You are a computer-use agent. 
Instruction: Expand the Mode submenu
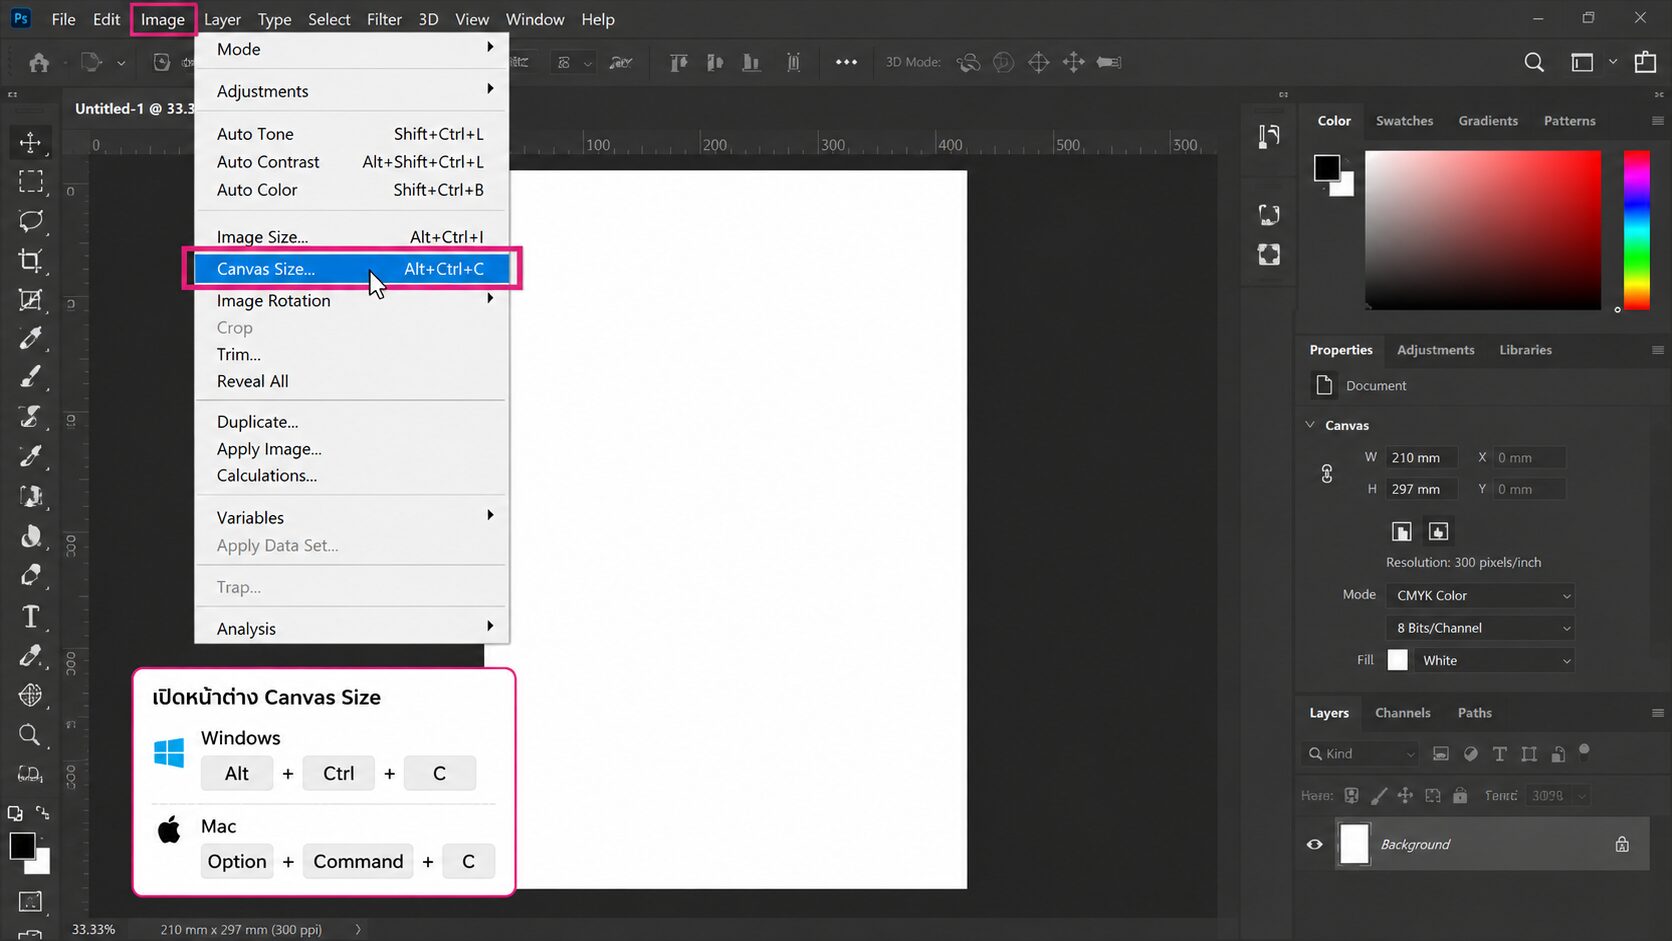(x=352, y=49)
